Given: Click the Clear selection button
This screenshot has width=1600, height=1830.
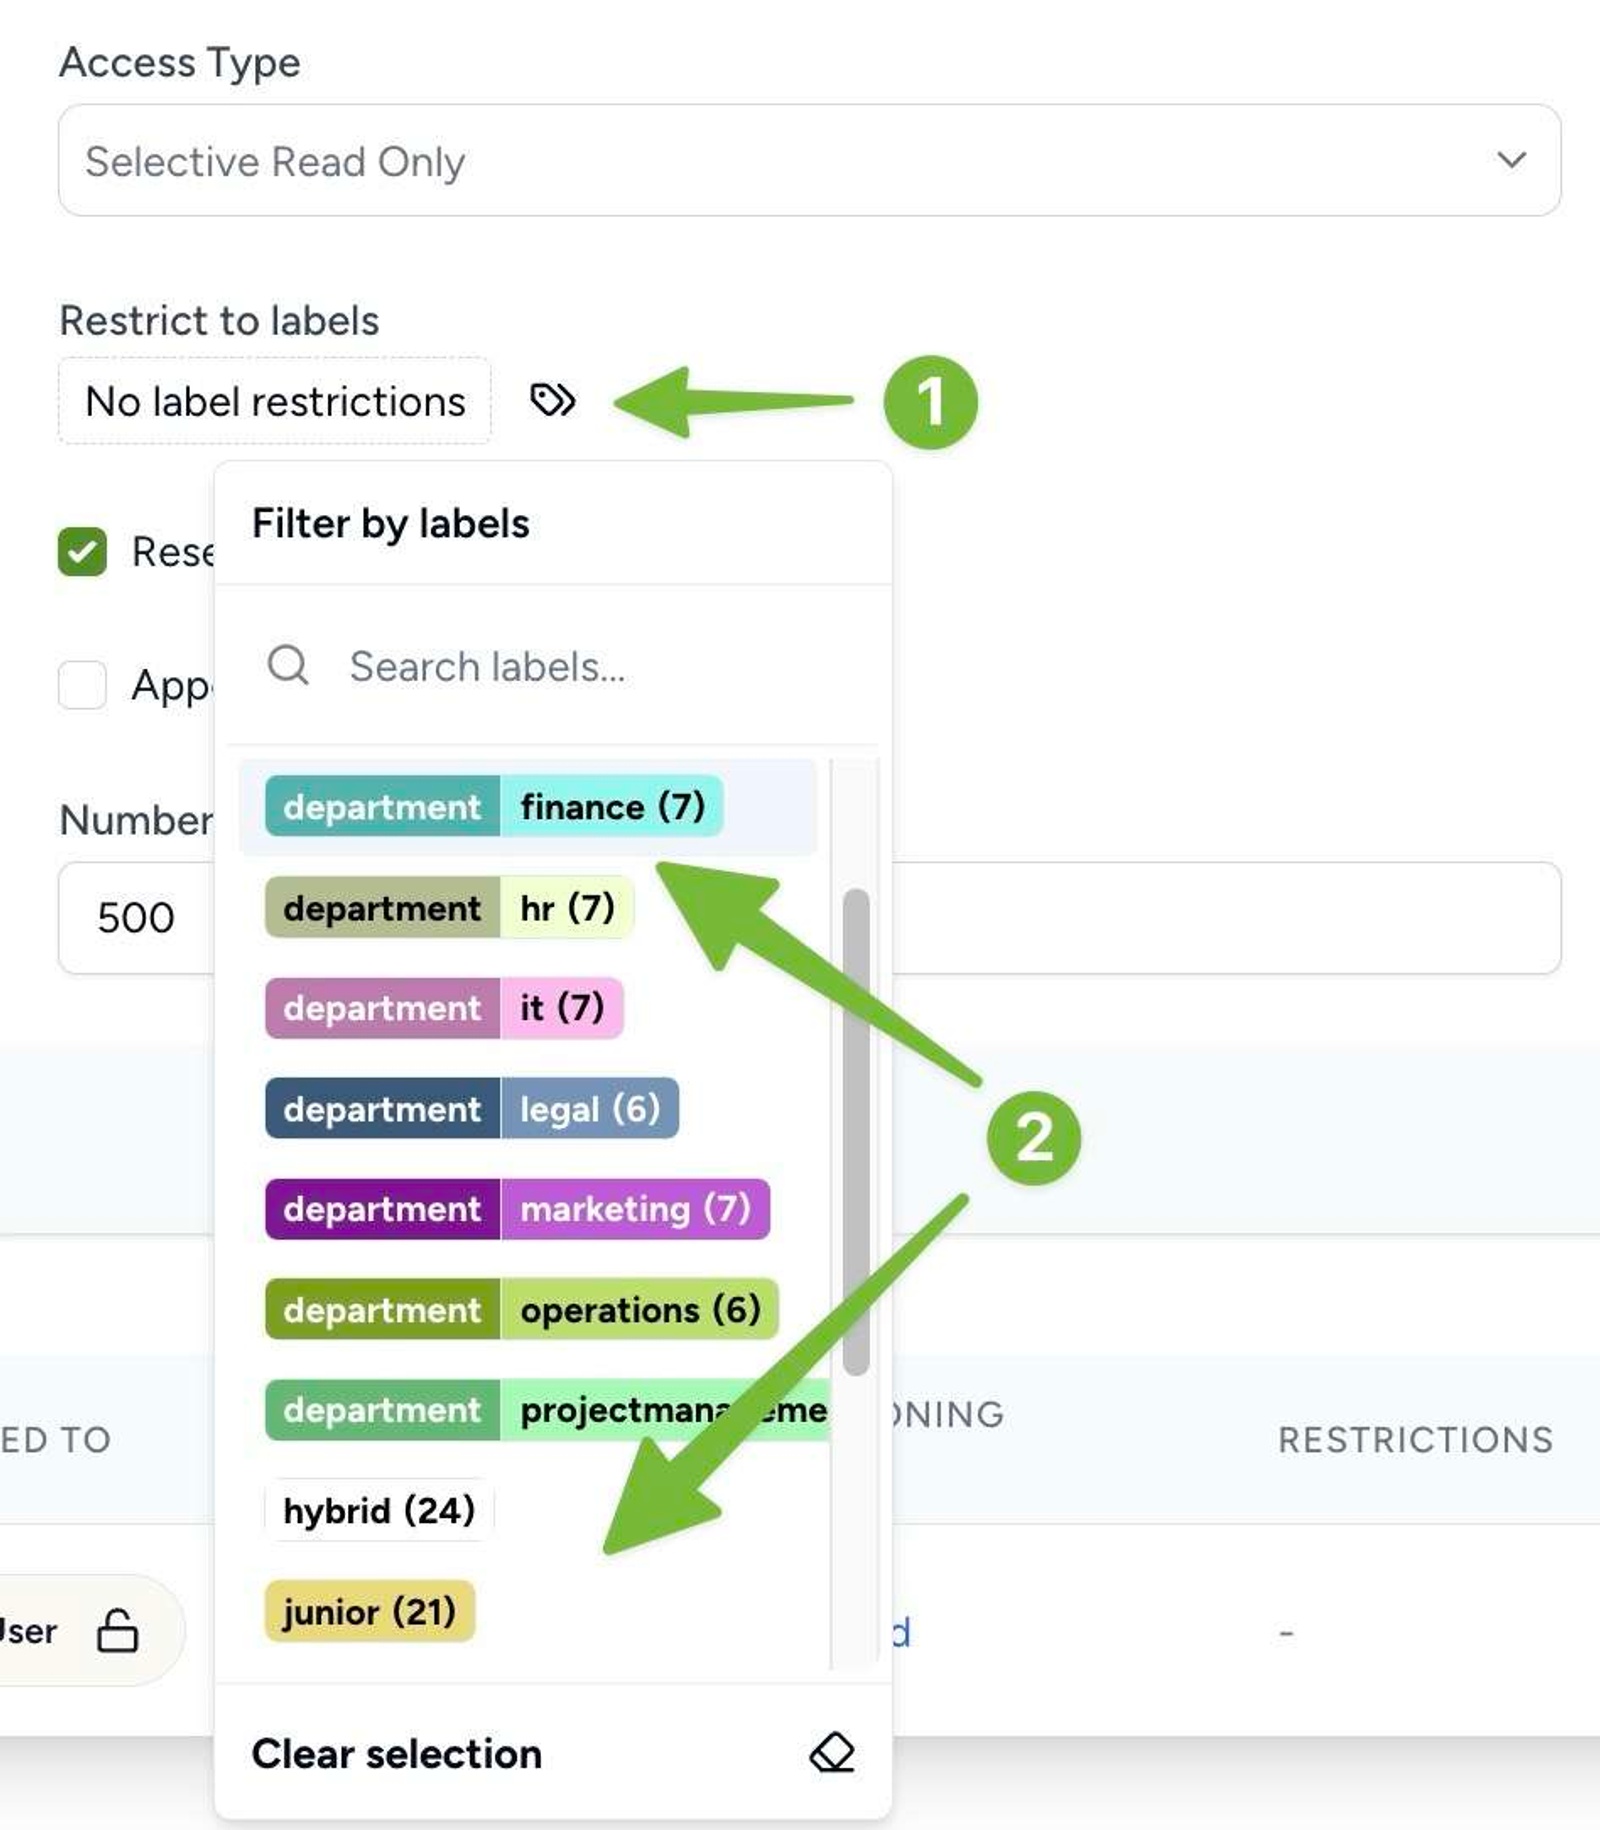Looking at the screenshot, I should point(553,1753).
